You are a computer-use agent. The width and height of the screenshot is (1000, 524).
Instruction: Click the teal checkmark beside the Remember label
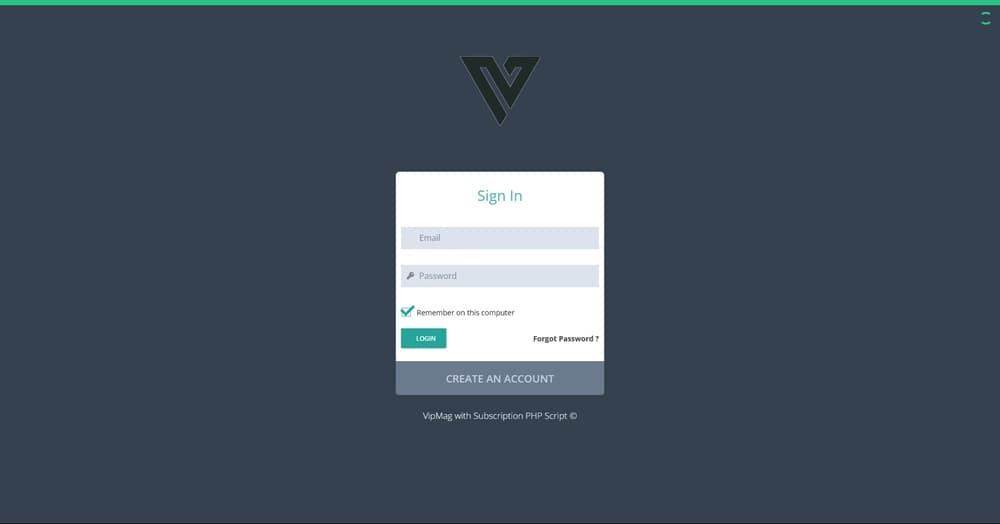(407, 311)
